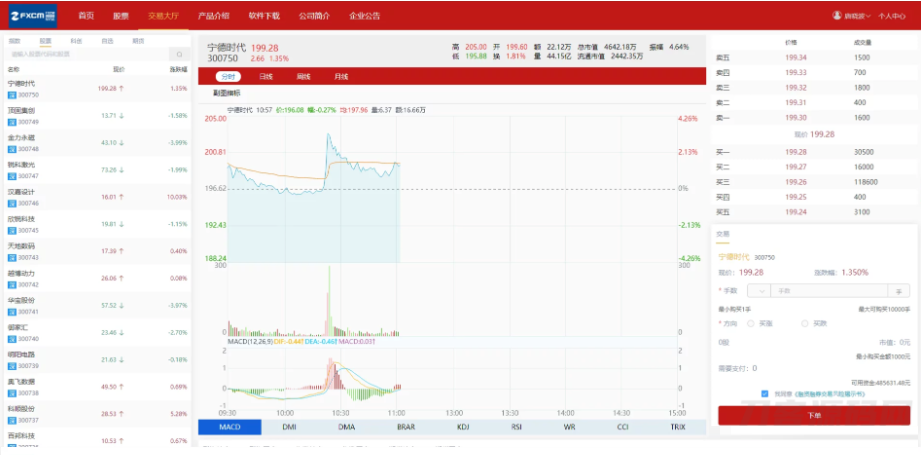The width and height of the screenshot is (924, 455).
Task: Click the stock code search input box
Action: click(x=89, y=54)
